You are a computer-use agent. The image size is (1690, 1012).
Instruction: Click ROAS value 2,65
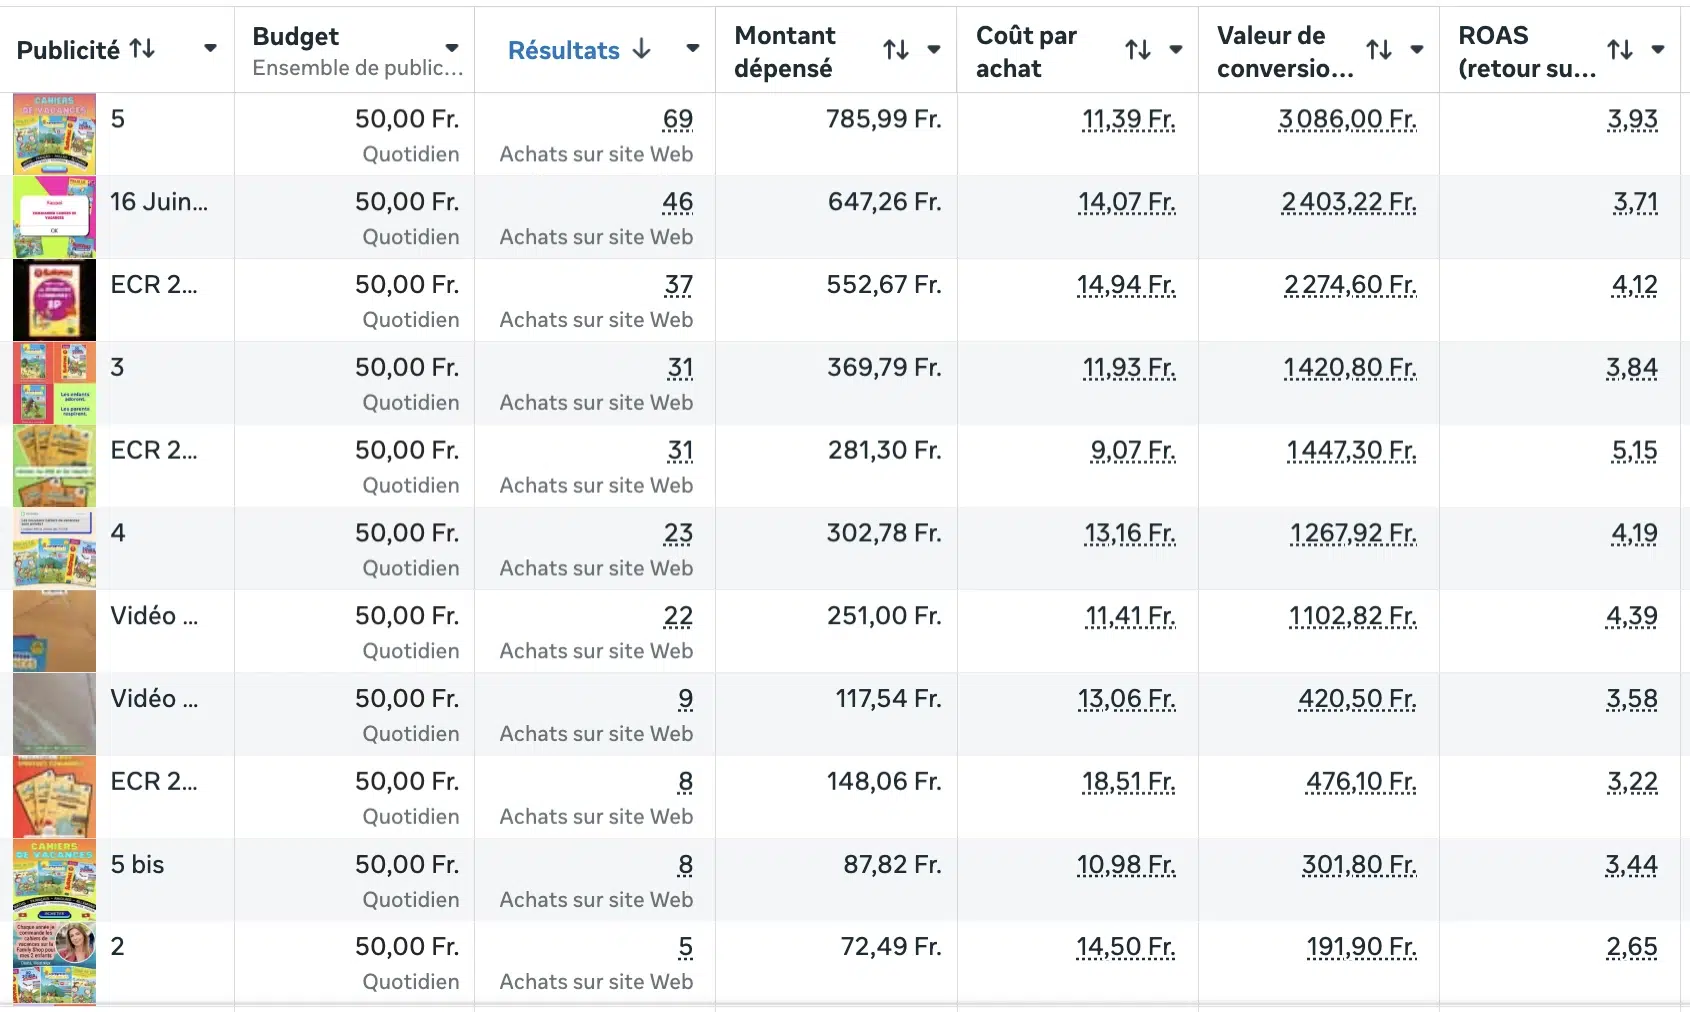click(x=1632, y=947)
